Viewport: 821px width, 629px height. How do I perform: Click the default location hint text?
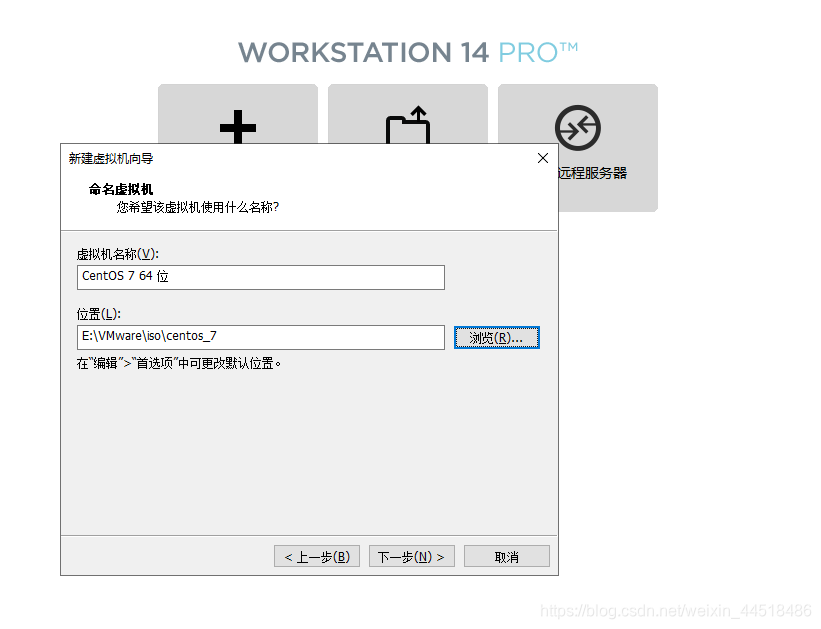tap(179, 363)
